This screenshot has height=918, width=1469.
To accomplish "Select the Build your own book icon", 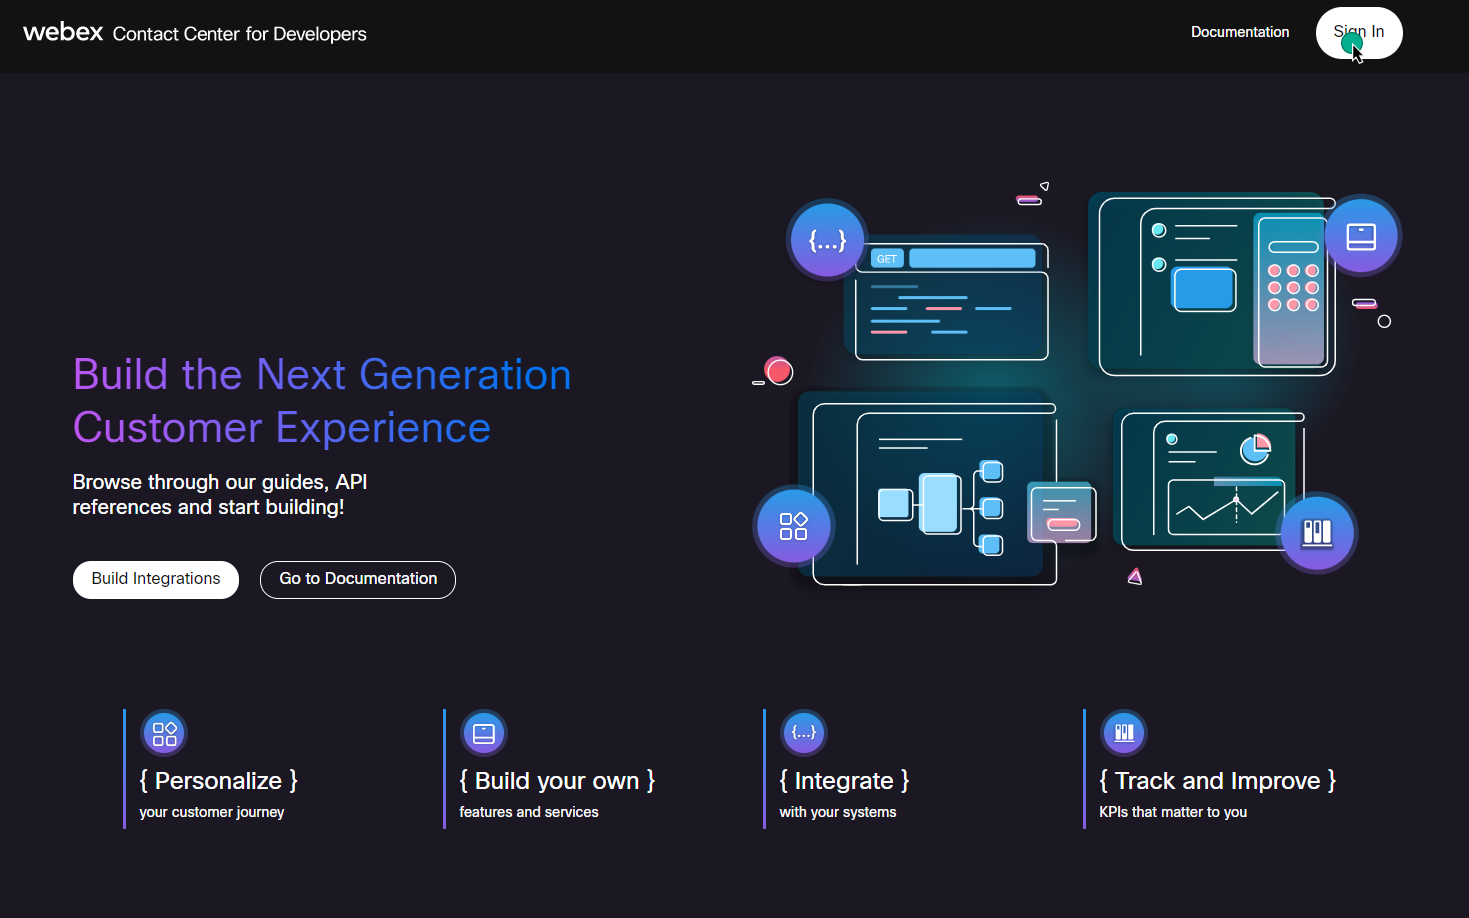I will click(483, 732).
